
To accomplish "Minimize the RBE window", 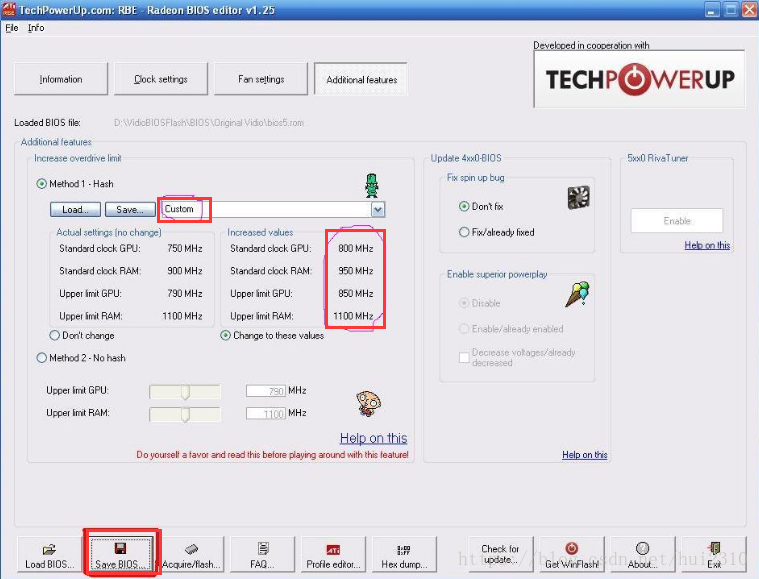I will click(712, 10).
